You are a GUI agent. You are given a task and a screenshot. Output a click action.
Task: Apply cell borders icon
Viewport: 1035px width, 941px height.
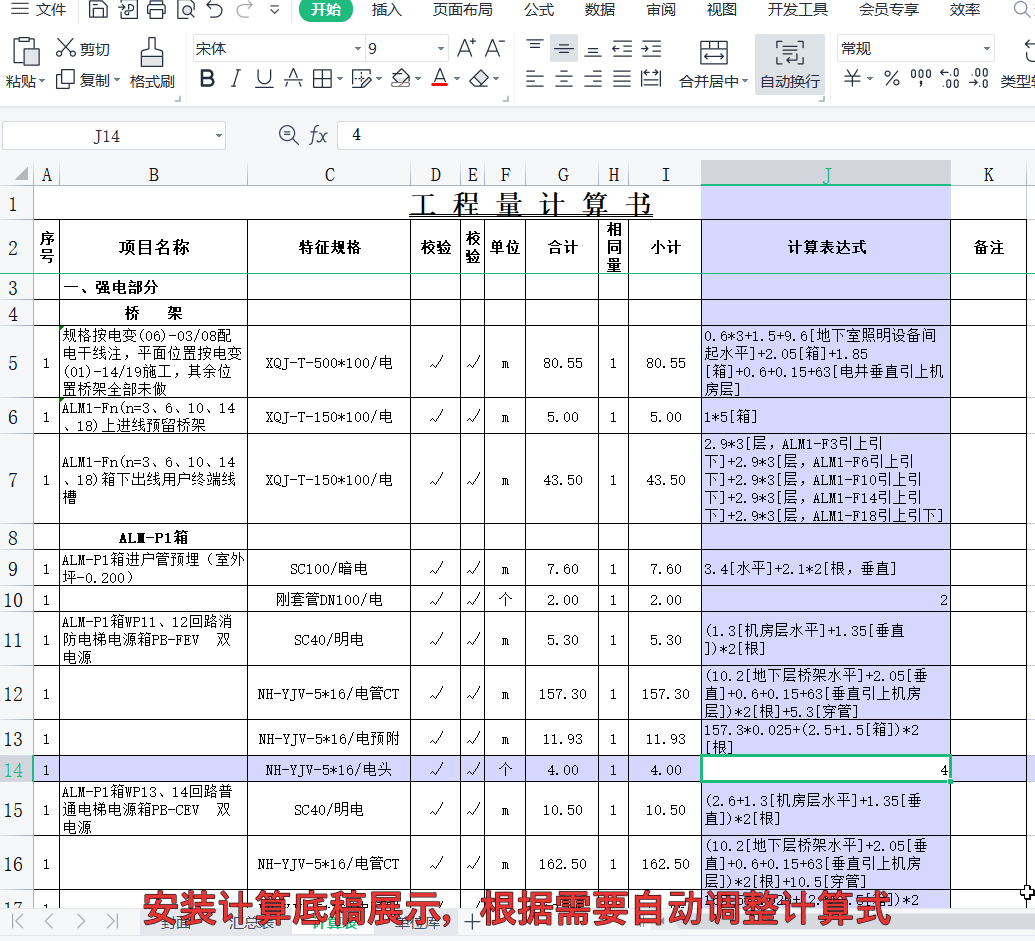322,79
